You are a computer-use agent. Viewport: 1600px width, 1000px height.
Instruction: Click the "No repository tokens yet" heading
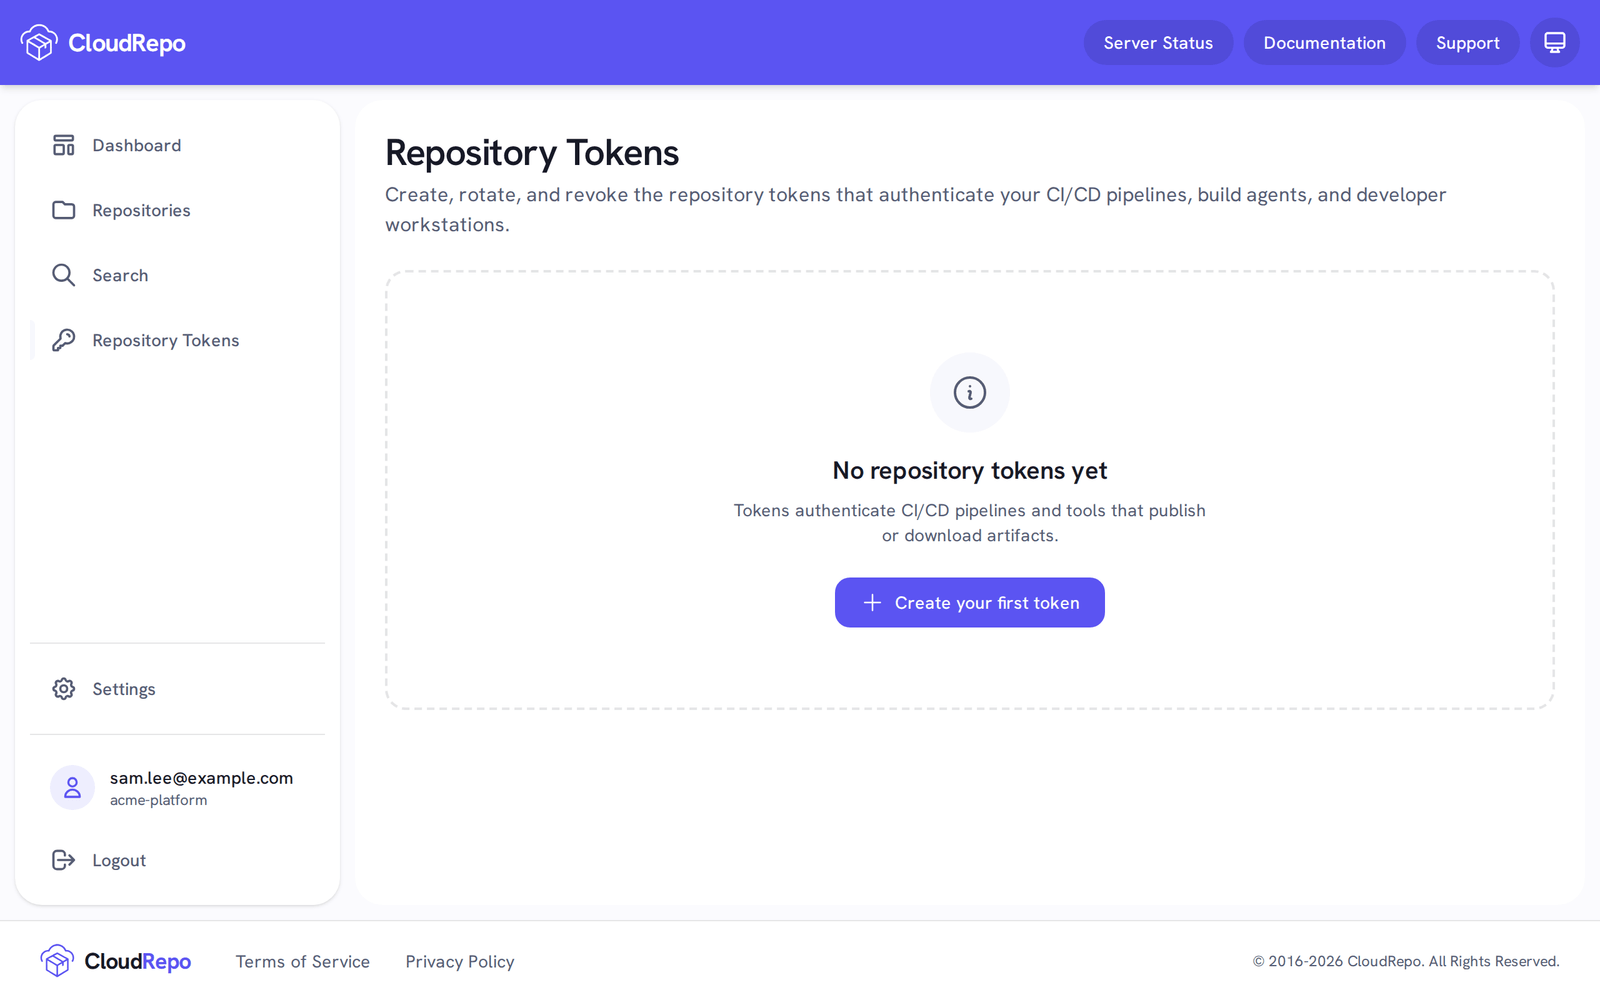pos(970,471)
